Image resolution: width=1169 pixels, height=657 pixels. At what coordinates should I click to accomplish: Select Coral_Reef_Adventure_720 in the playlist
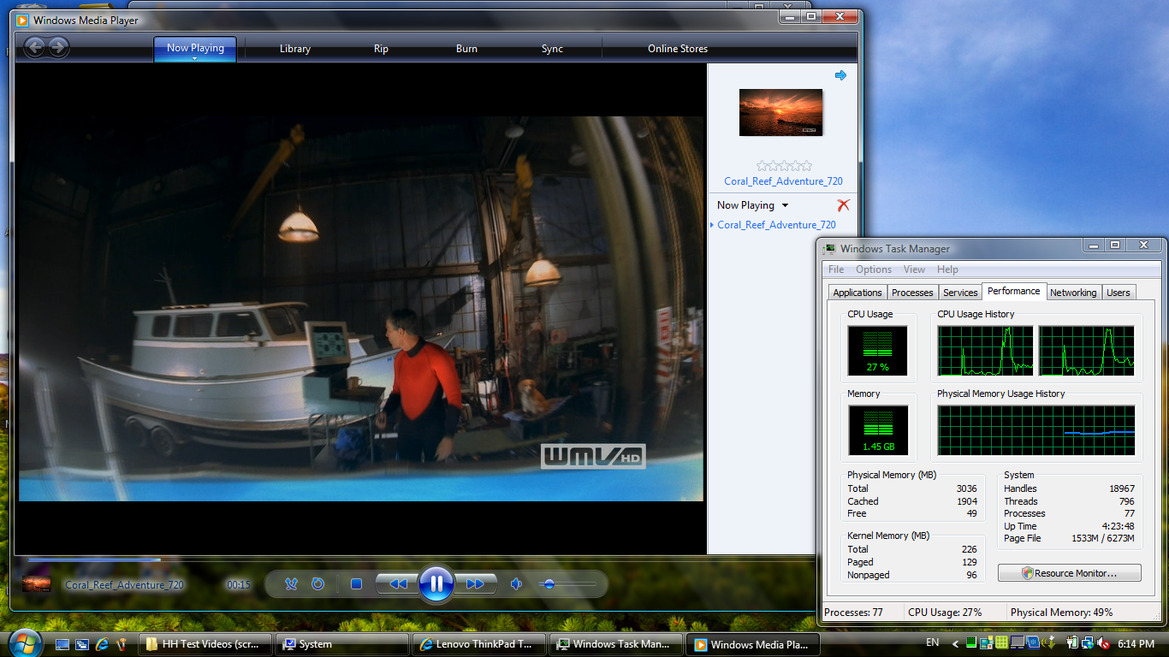click(776, 224)
